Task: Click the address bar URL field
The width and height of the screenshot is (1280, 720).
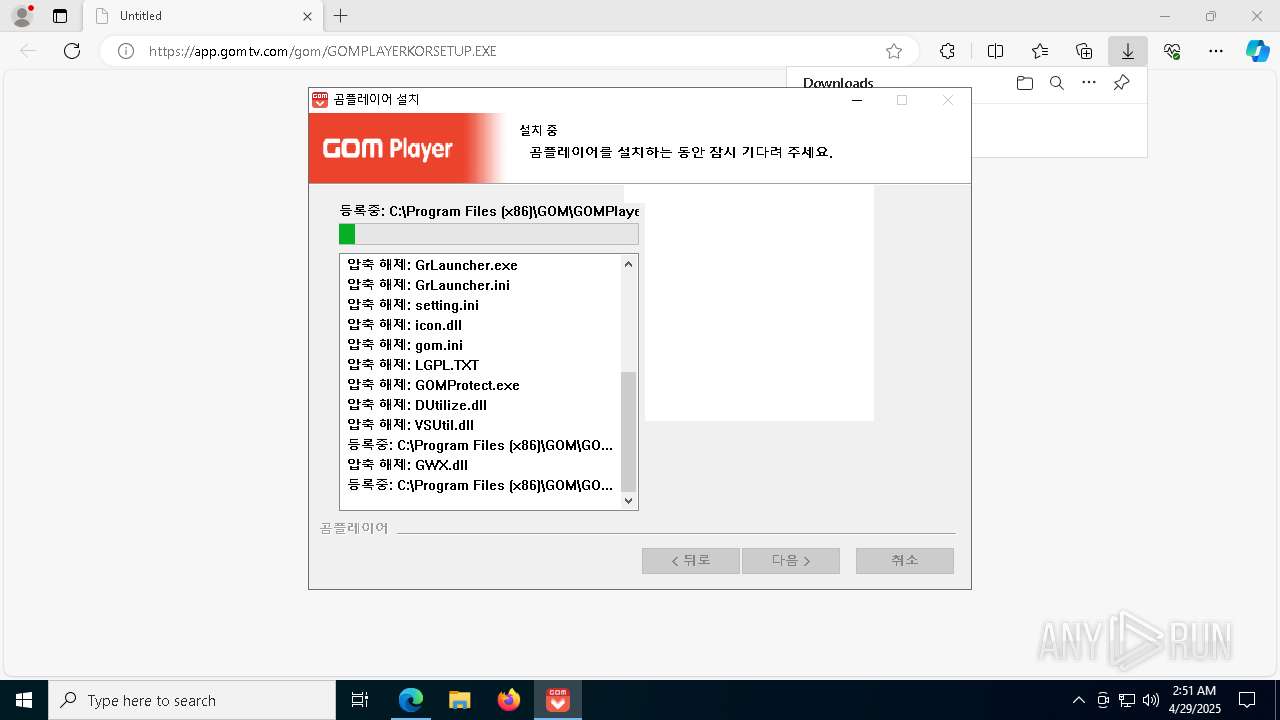Action: pyautogui.click(x=510, y=51)
